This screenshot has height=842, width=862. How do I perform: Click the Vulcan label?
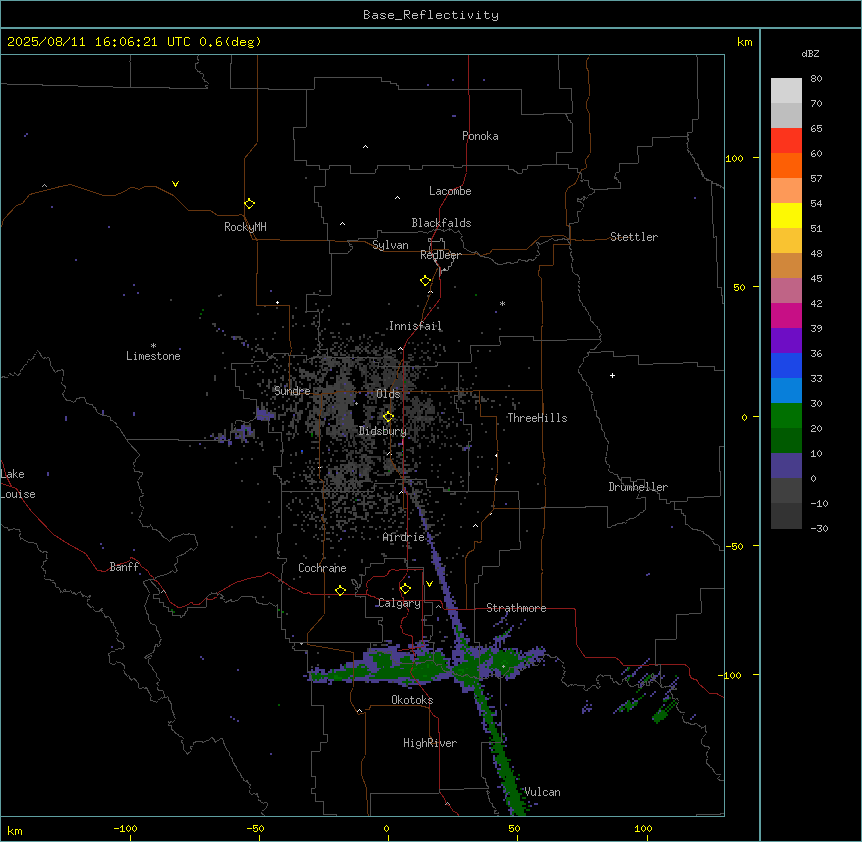pos(543,792)
